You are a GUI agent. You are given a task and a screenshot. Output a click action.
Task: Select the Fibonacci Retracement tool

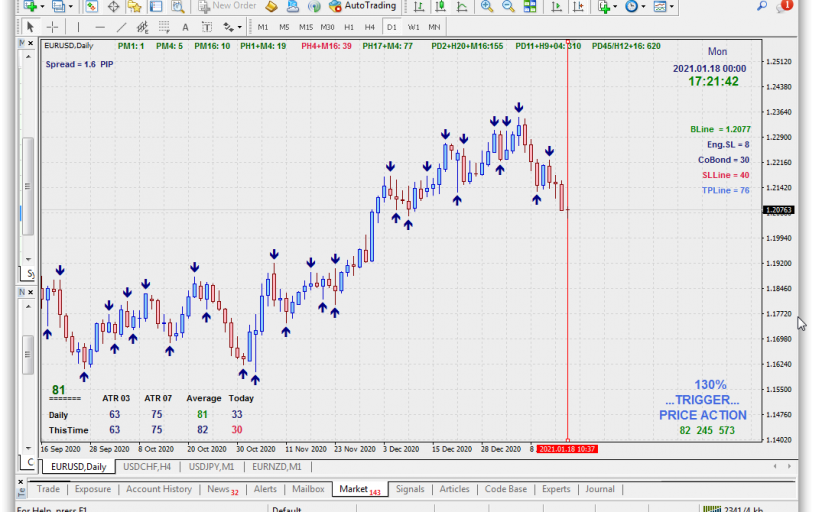[x=164, y=27]
